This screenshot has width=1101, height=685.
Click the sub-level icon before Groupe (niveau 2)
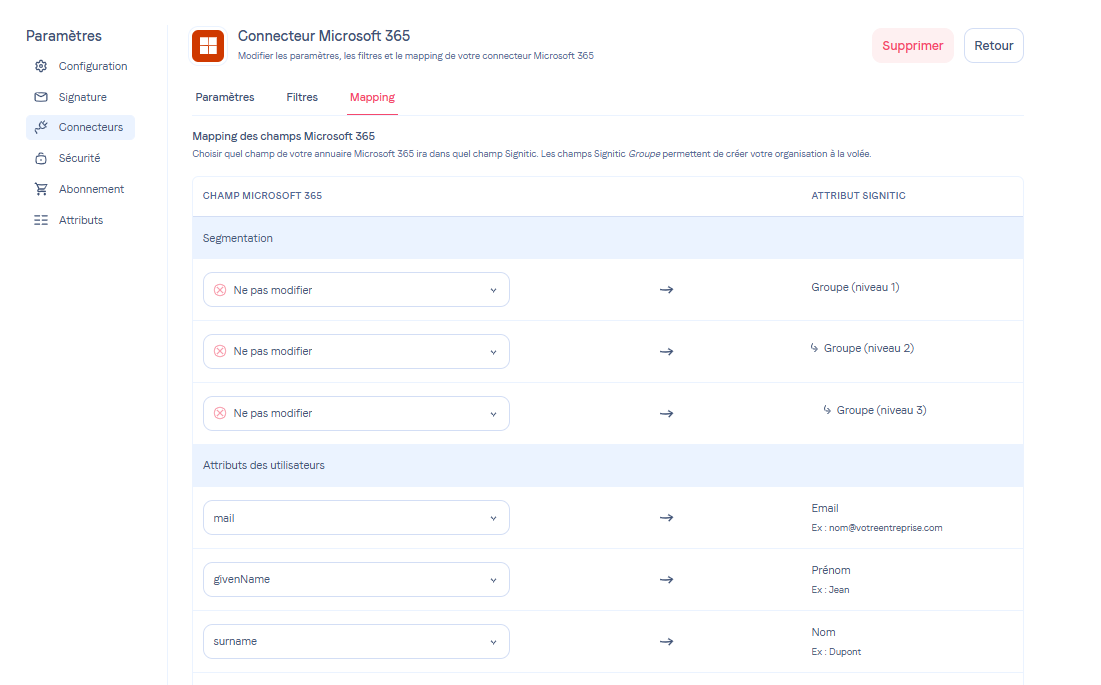pos(815,348)
